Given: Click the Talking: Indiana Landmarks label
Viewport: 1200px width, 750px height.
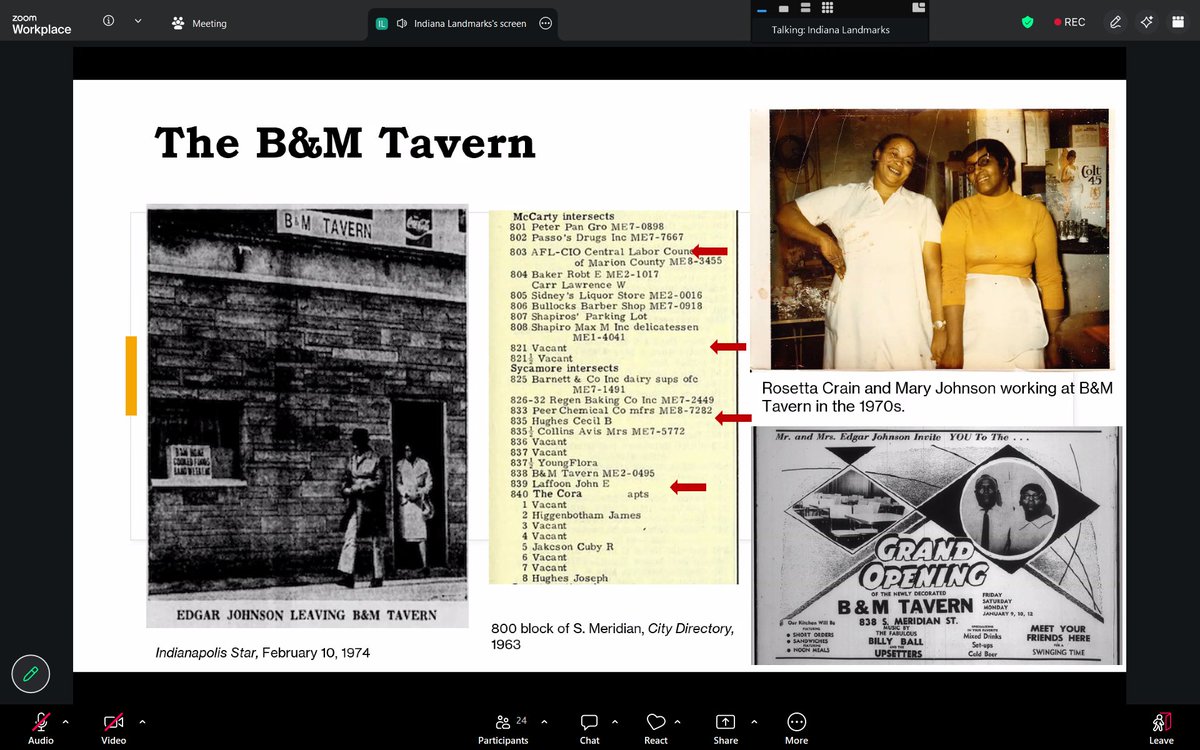Looking at the screenshot, I should coord(830,30).
